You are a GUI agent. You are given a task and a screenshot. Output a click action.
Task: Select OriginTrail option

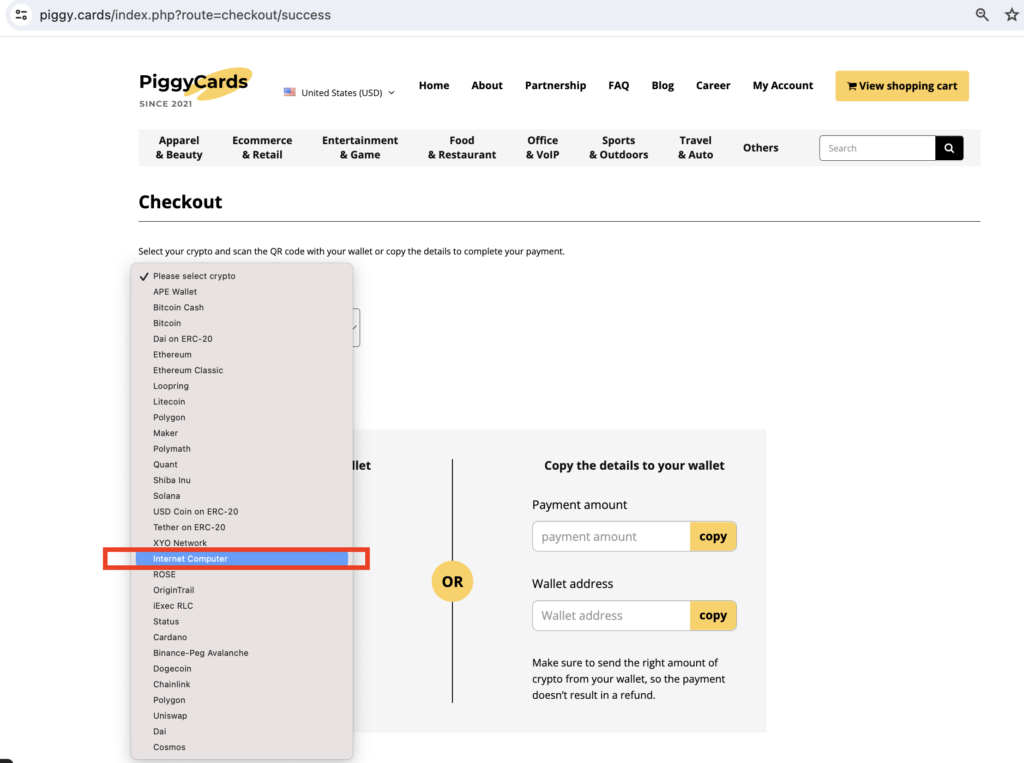(242, 590)
